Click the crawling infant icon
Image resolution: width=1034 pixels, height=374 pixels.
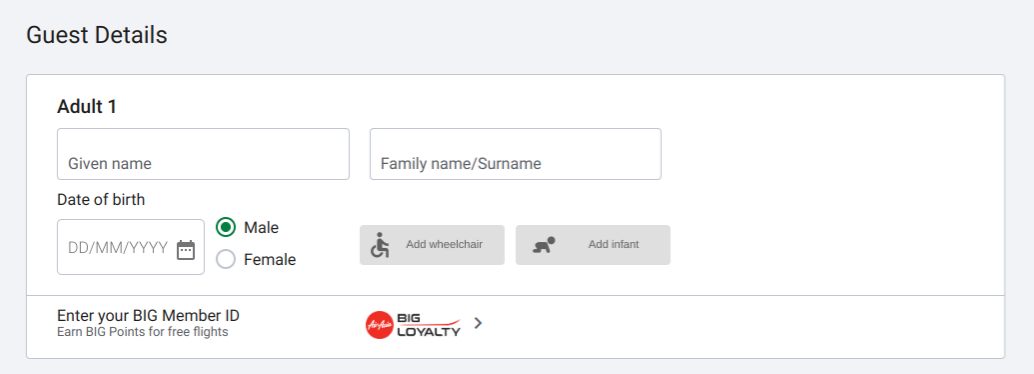pos(544,245)
